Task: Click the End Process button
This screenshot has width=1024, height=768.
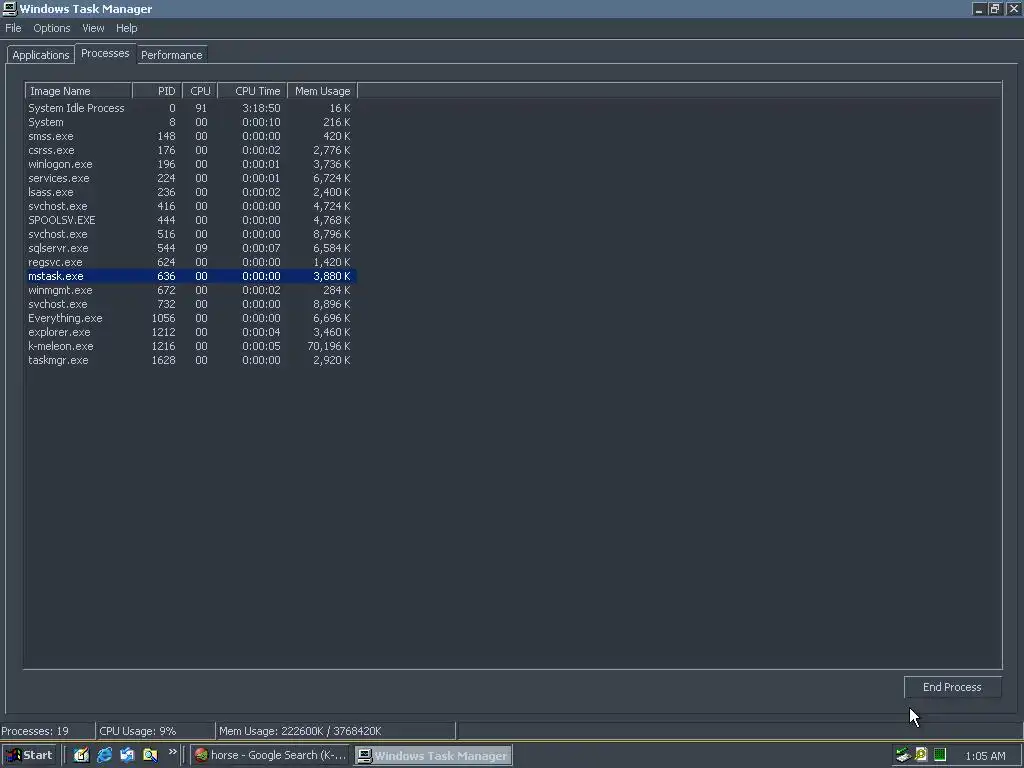Action: [x=952, y=687]
